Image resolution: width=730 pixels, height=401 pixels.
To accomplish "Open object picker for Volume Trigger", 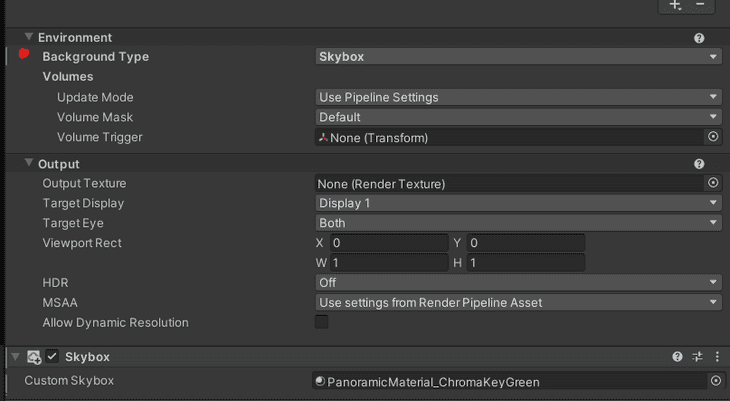I will 713,137.
